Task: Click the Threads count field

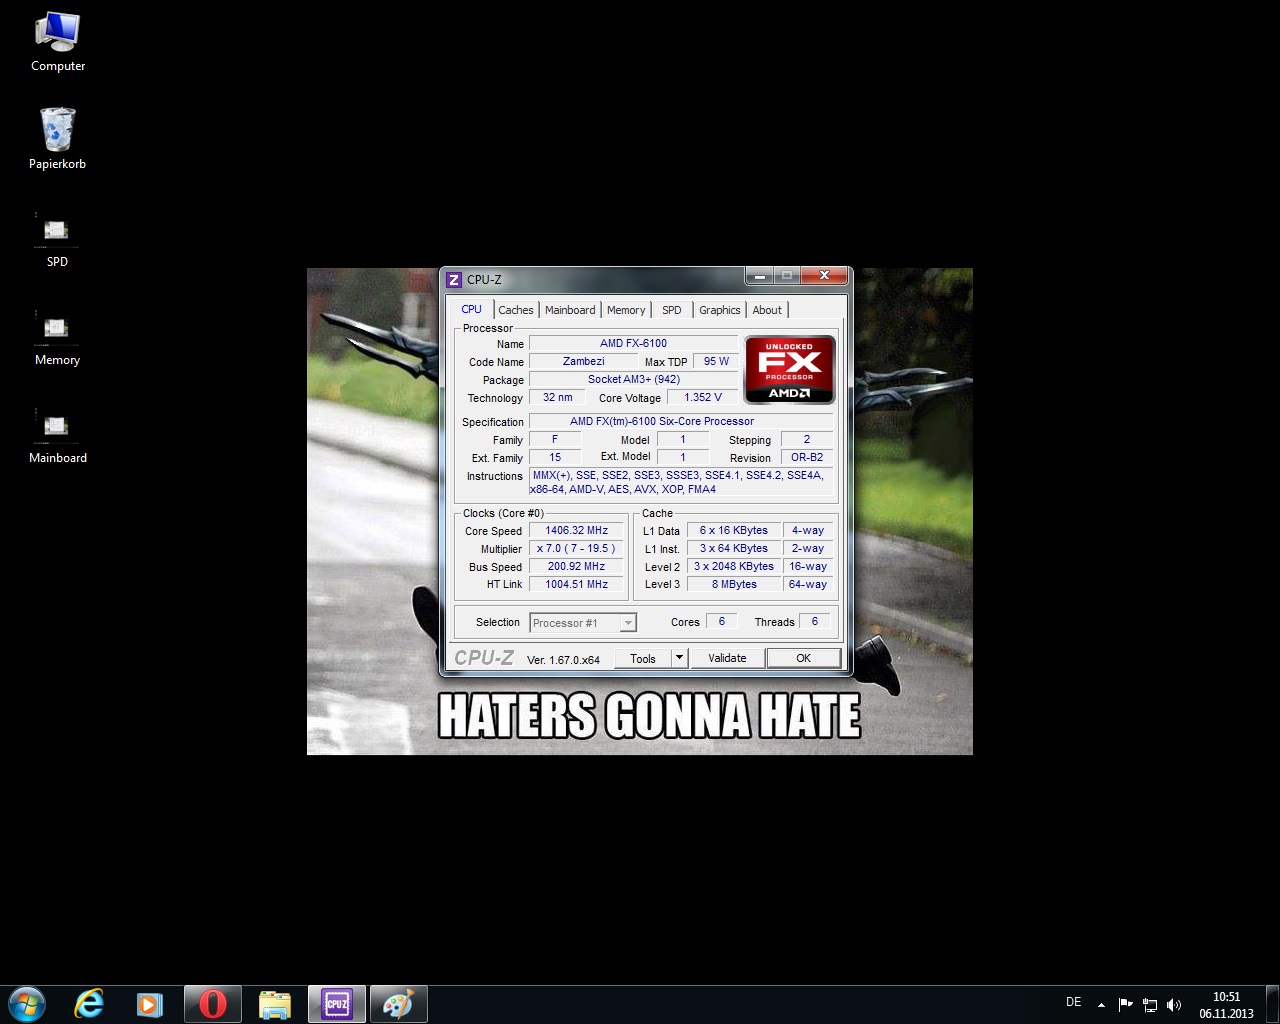Action: click(x=814, y=621)
